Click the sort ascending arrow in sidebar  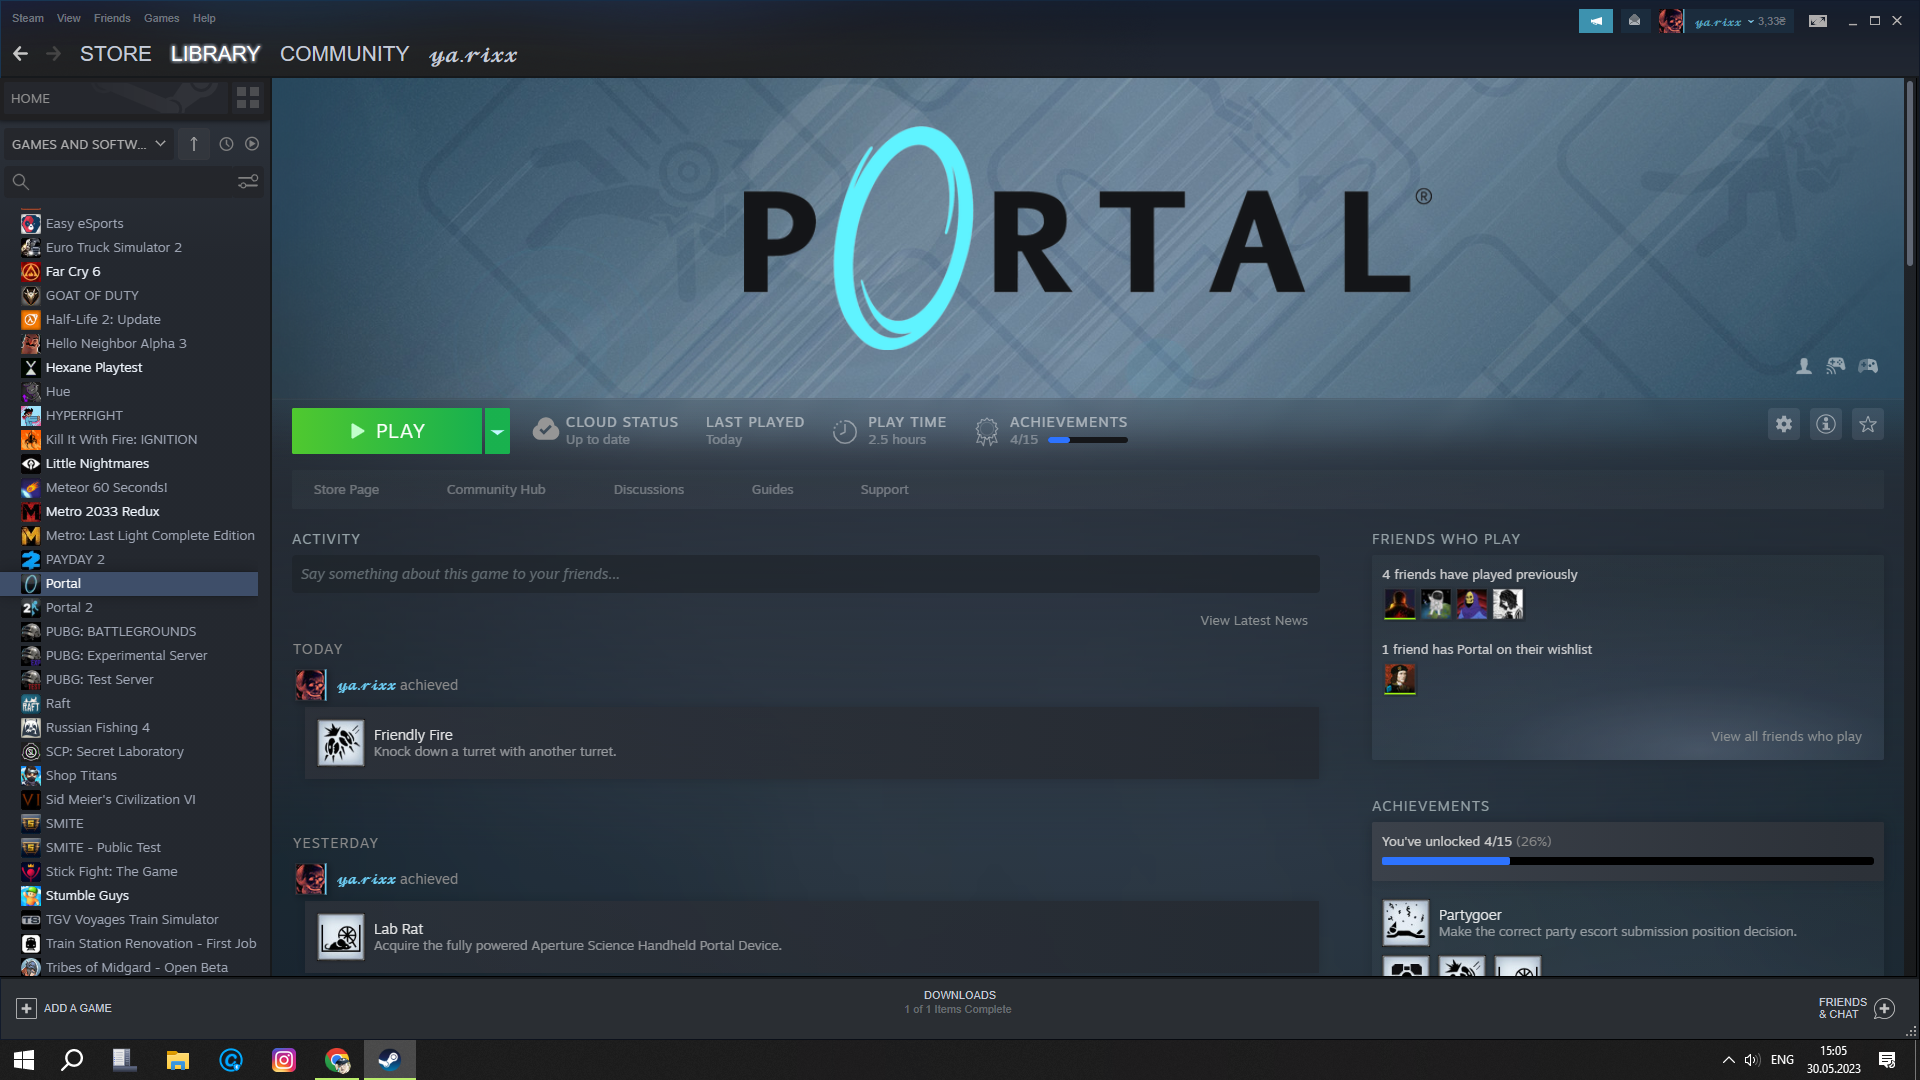pyautogui.click(x=194, y=144)
